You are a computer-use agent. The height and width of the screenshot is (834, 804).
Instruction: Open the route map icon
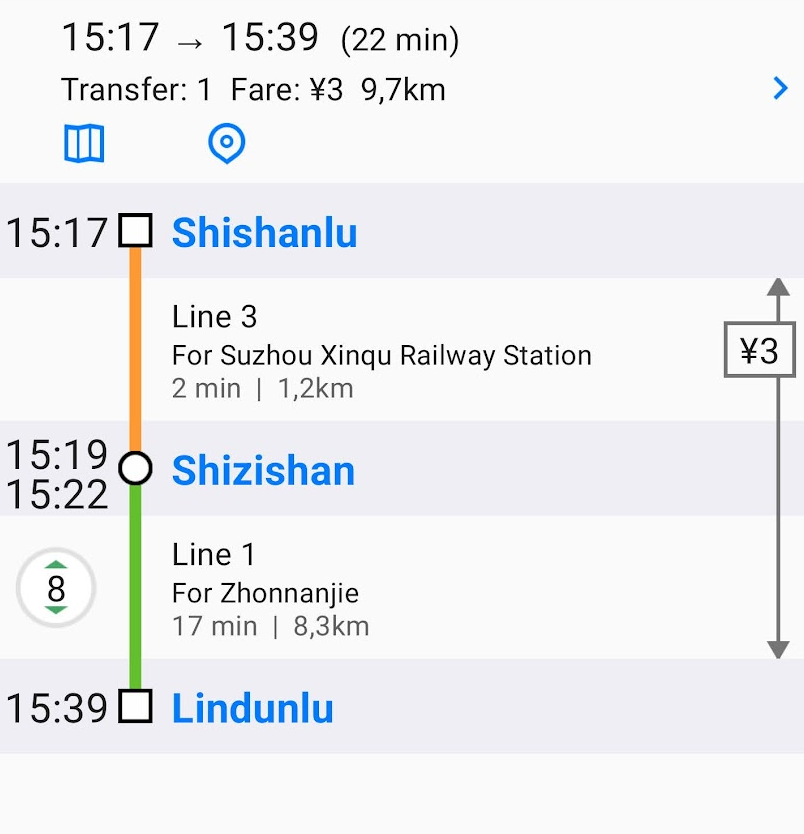click(84, 143)
